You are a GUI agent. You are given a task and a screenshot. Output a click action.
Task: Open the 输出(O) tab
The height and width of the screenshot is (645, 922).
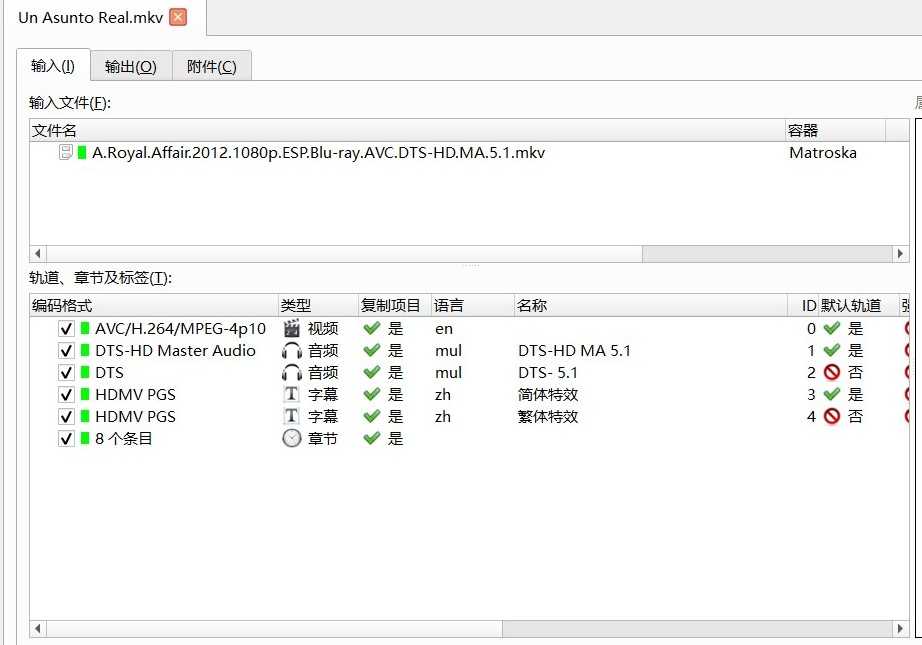pyautogui.click(x=131, y=66)
